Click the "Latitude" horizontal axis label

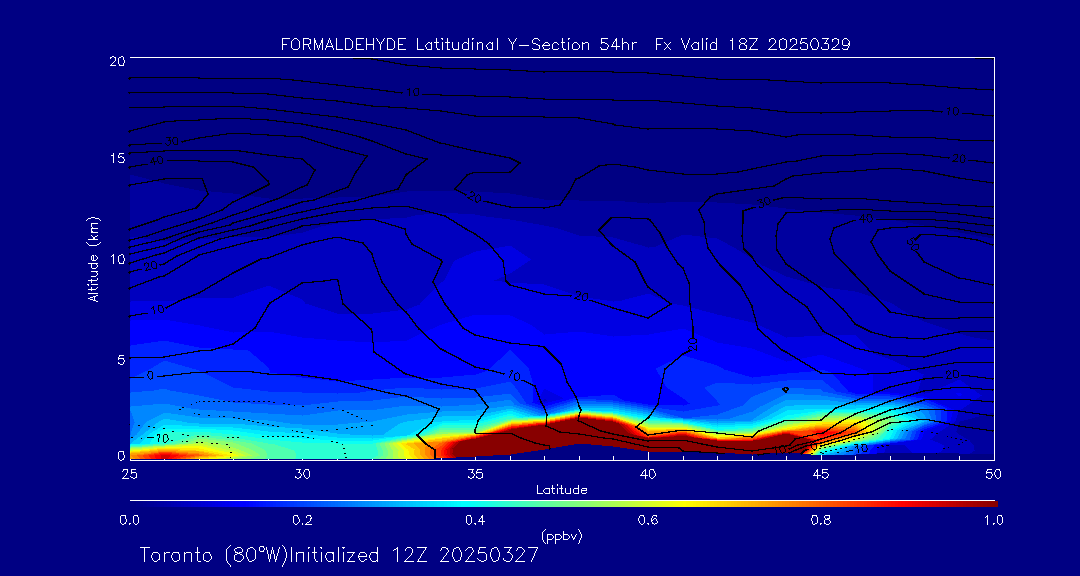pyautogui.click(x=561, y=490)
